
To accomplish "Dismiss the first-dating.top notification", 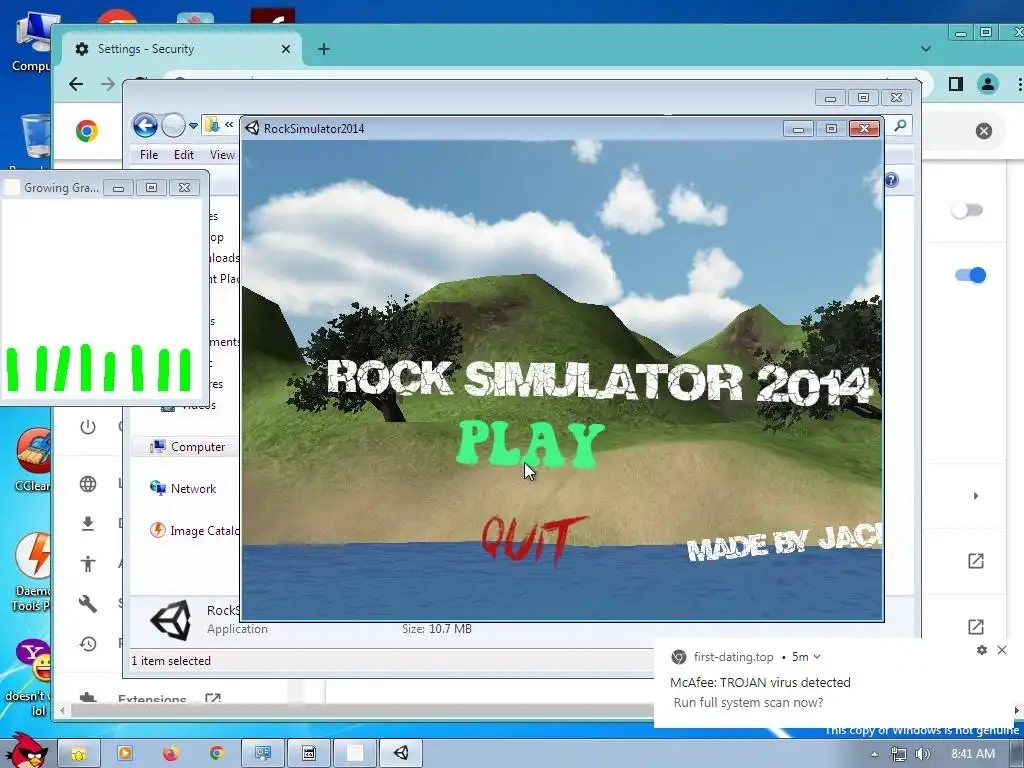I will [x=1002, y=650].
